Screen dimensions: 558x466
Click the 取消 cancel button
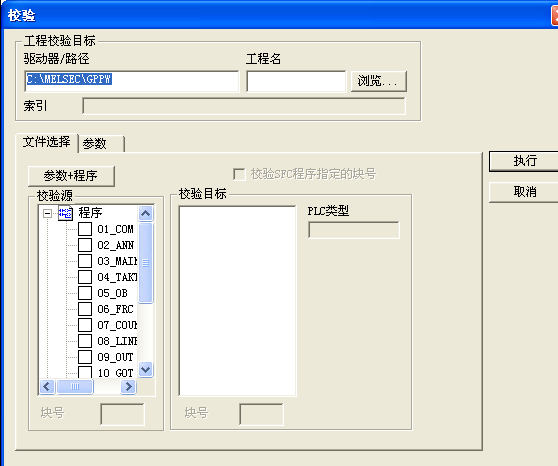point(525,192)
